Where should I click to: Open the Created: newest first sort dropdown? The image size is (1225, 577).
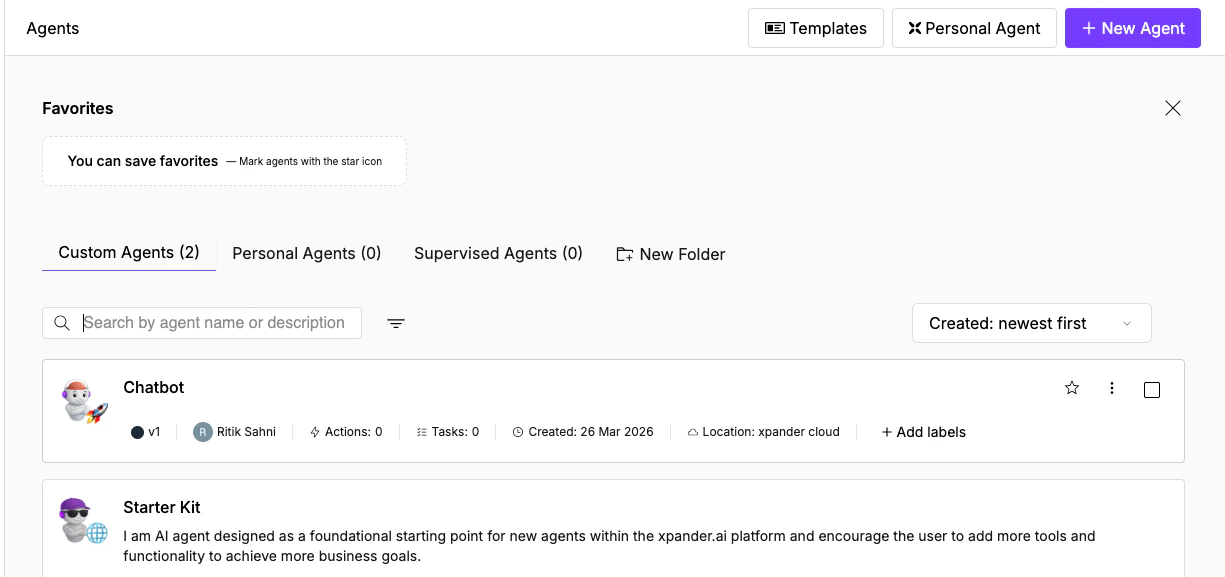(1031, 322)
